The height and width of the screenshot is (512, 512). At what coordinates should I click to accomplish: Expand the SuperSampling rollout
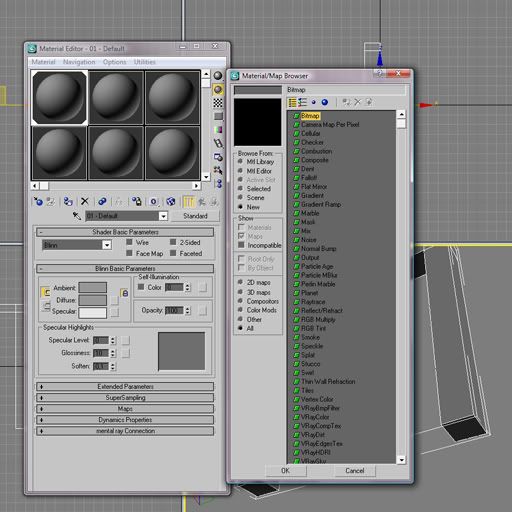pos(125,397)
